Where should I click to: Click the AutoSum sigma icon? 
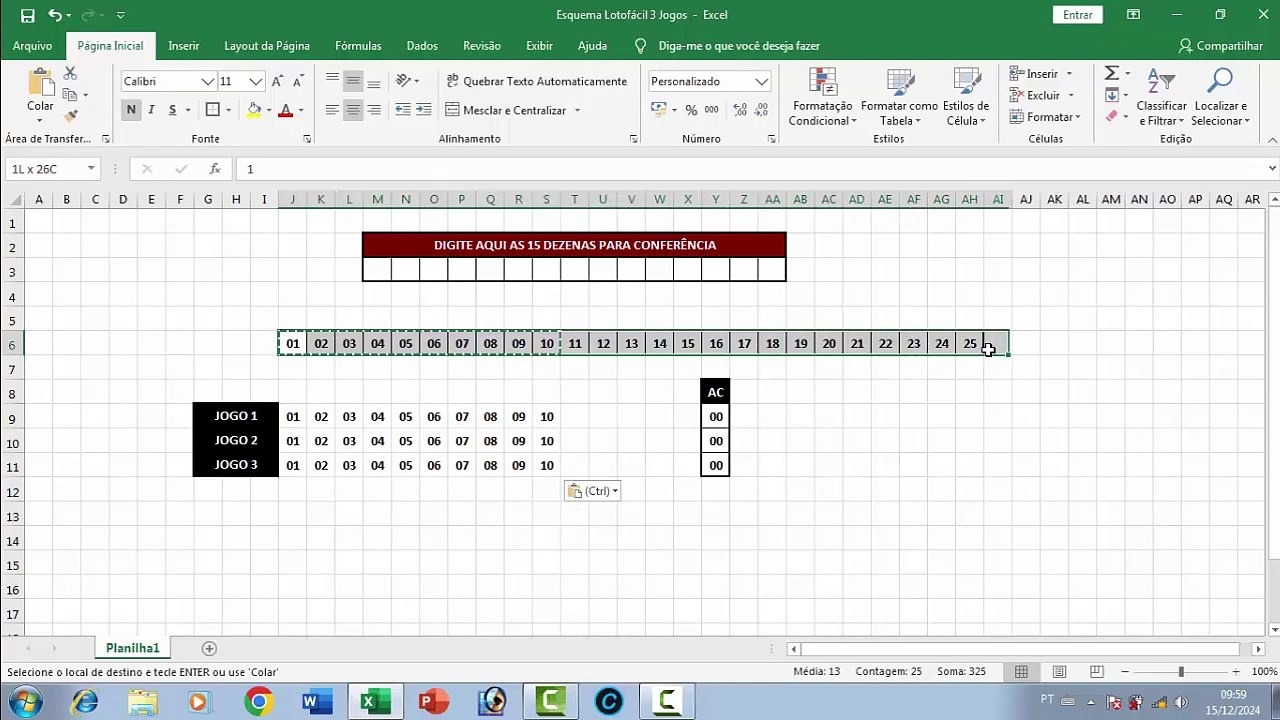(1111, 74)
